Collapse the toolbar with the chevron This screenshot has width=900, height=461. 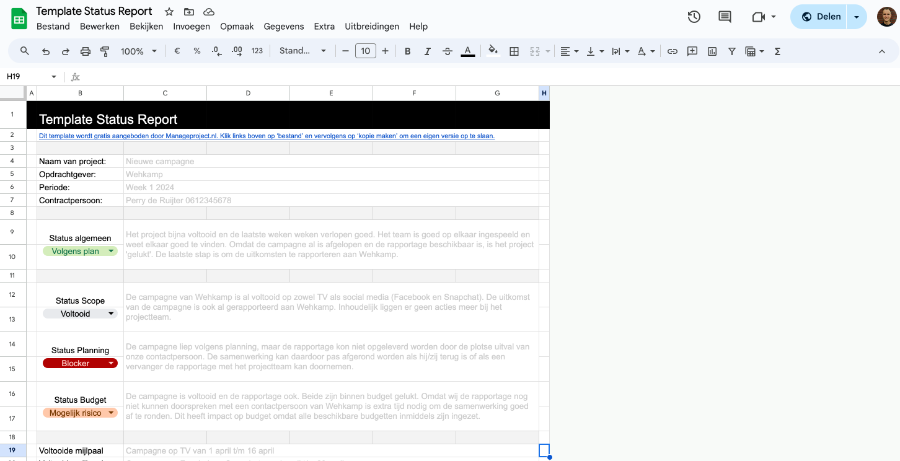click(882, 51)
